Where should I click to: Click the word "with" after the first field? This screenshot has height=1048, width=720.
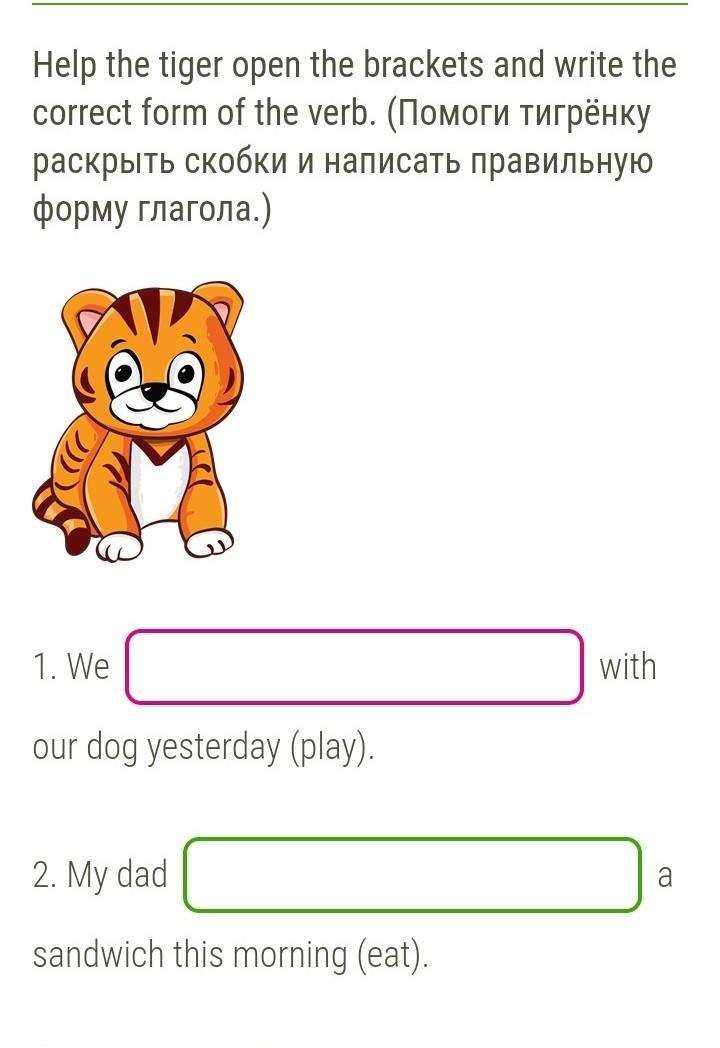628,667
